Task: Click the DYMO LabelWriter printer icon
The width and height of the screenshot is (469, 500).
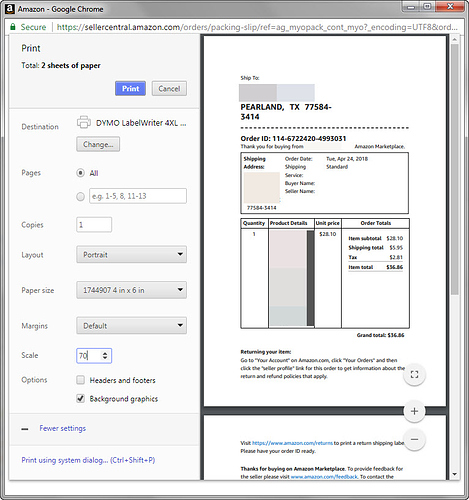Action: point(84,122)
